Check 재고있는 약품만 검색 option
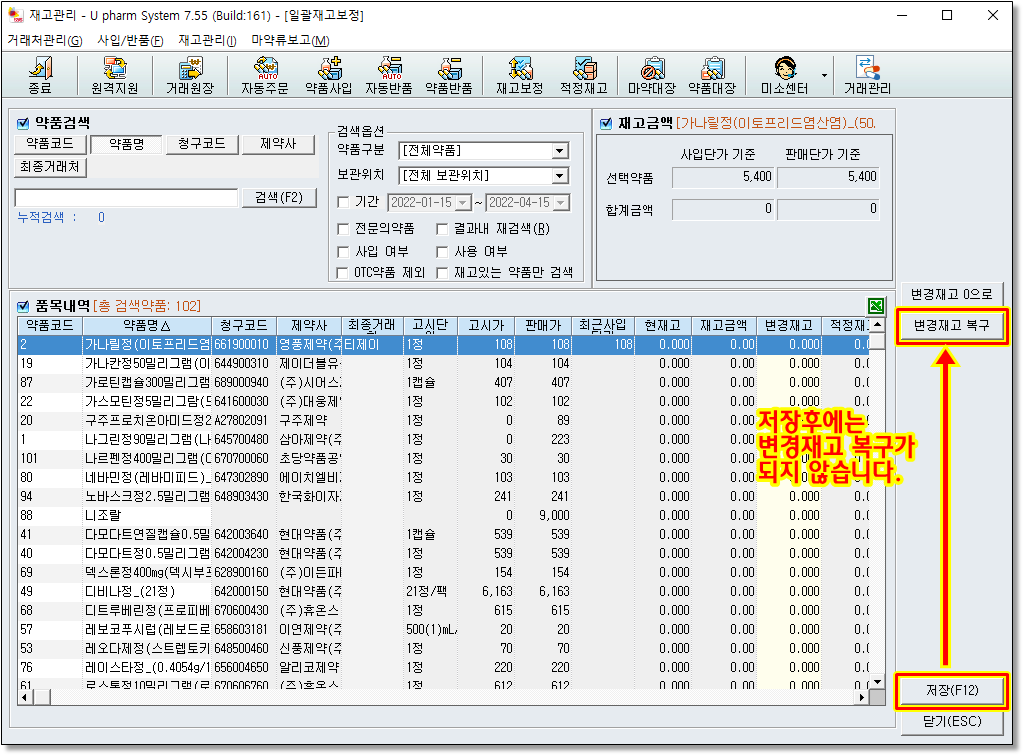 [x=442, y=273]
